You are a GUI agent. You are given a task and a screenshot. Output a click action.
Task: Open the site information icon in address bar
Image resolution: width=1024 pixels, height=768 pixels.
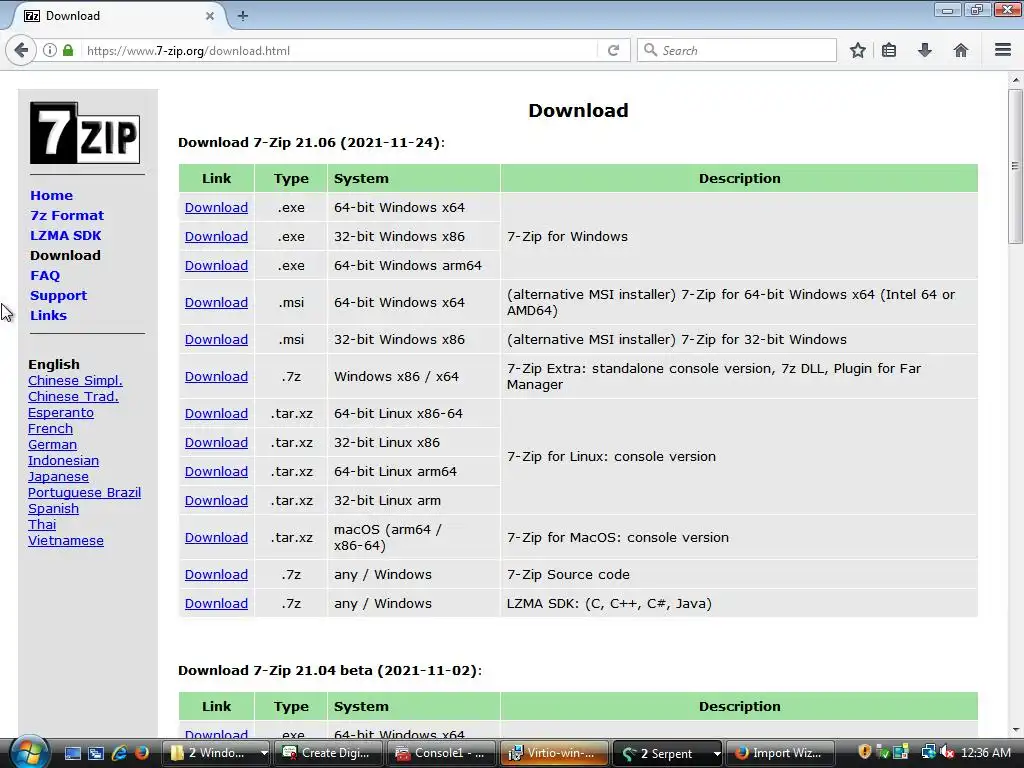[50, 50]
